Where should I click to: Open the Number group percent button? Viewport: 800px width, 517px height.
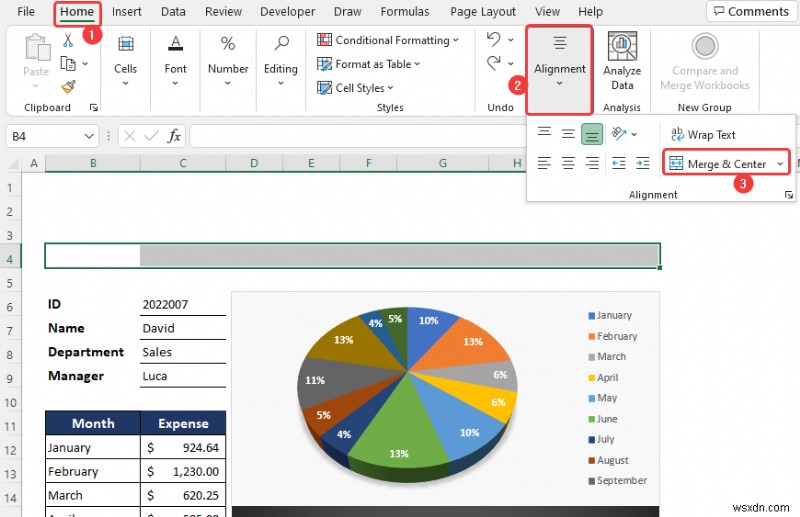228,61
